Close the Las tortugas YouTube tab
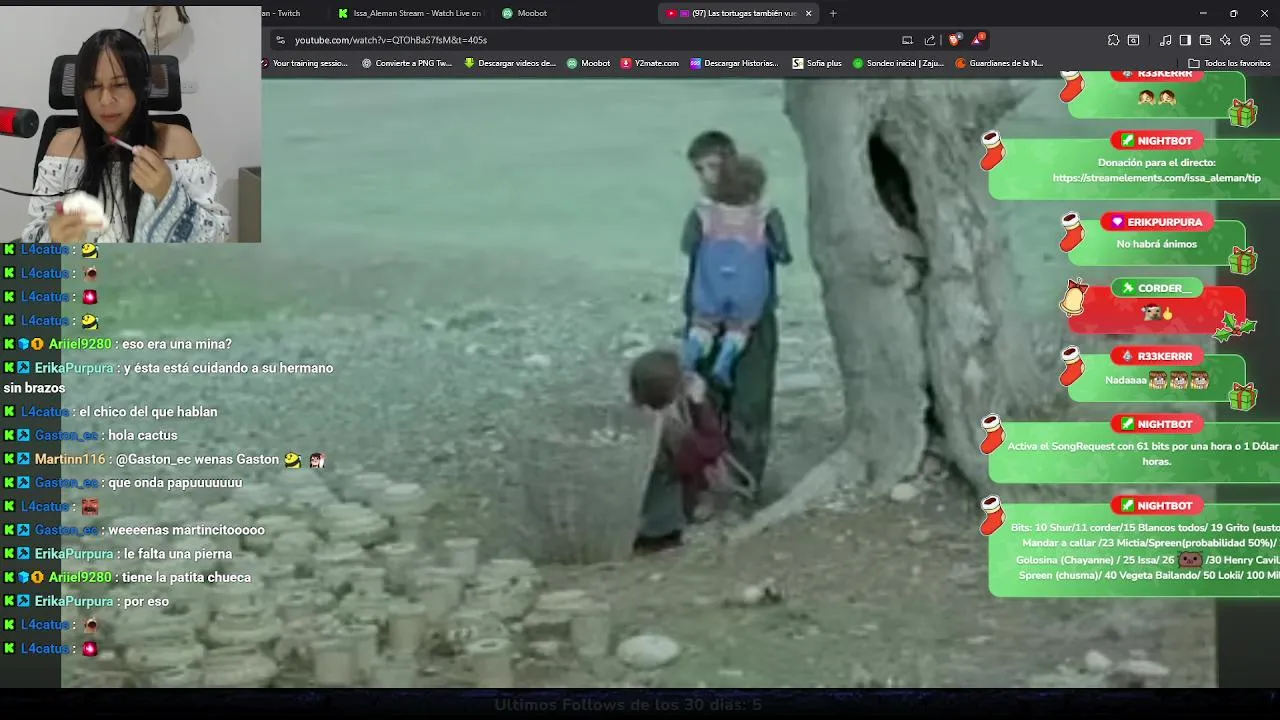This screenshot has height=720, width=1280. point(808,13)
